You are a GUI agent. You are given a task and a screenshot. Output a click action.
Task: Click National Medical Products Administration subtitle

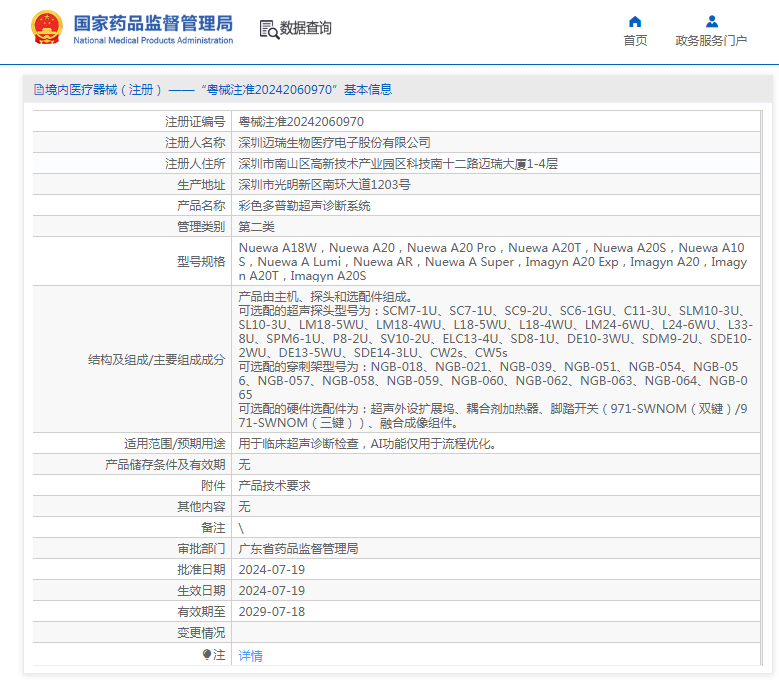[x=153, y=40]
